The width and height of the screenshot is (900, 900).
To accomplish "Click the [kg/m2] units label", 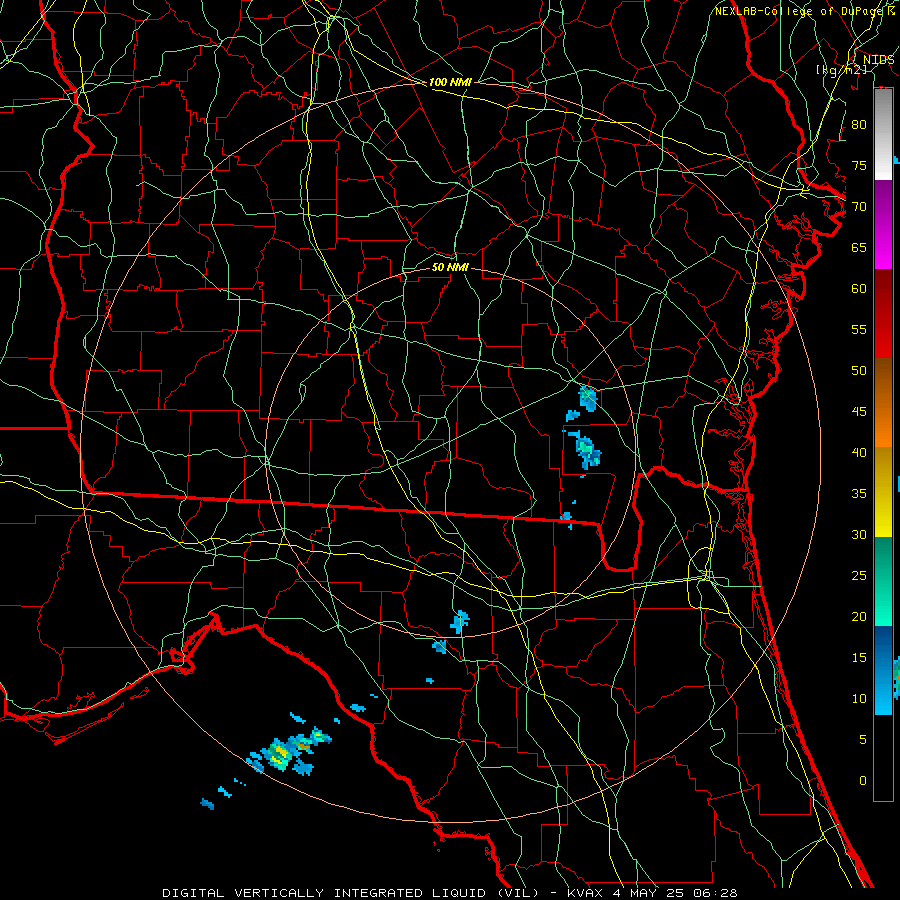I will coord(841,69).
